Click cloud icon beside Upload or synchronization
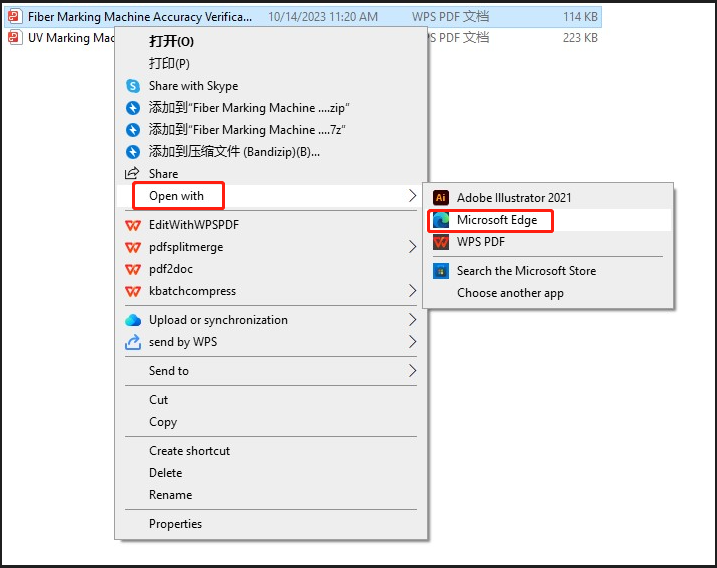717x568 pixels. (x=133, y=320)
